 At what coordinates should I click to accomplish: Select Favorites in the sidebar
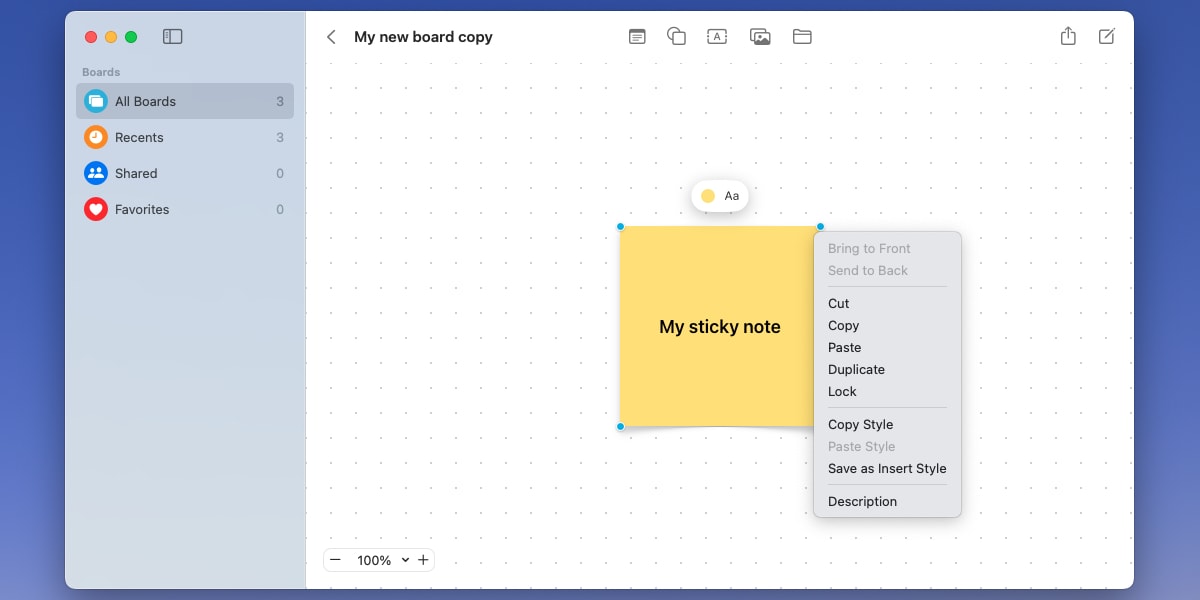click(x=142, y=209)
